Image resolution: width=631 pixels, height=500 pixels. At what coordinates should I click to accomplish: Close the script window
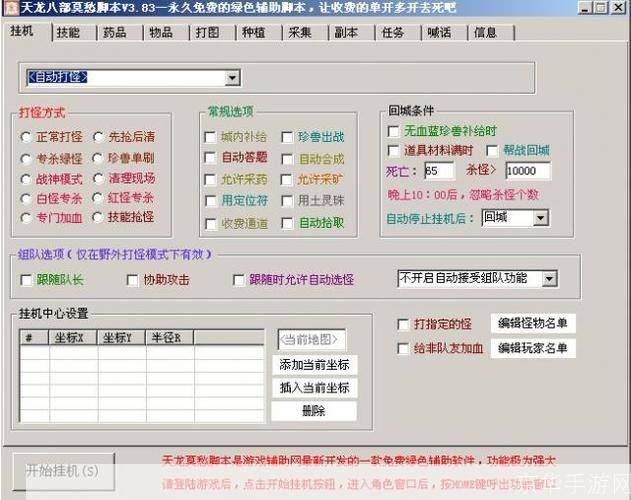[619, 8]
